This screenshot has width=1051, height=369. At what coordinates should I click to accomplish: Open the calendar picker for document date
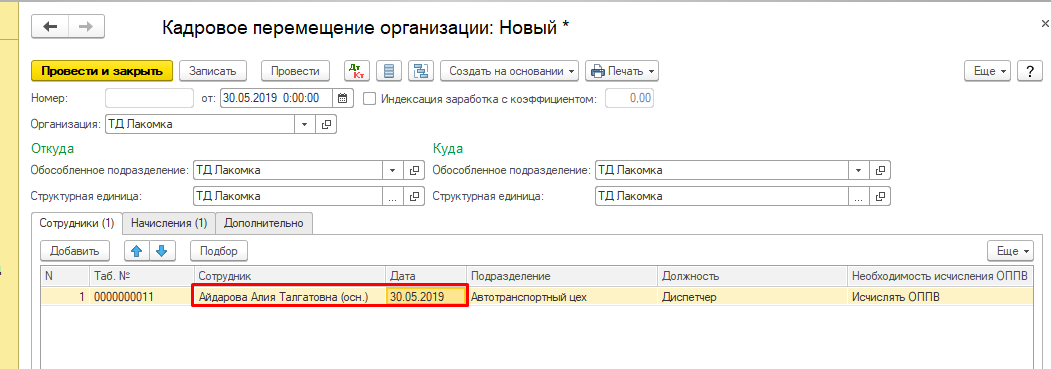coord(343,98)
